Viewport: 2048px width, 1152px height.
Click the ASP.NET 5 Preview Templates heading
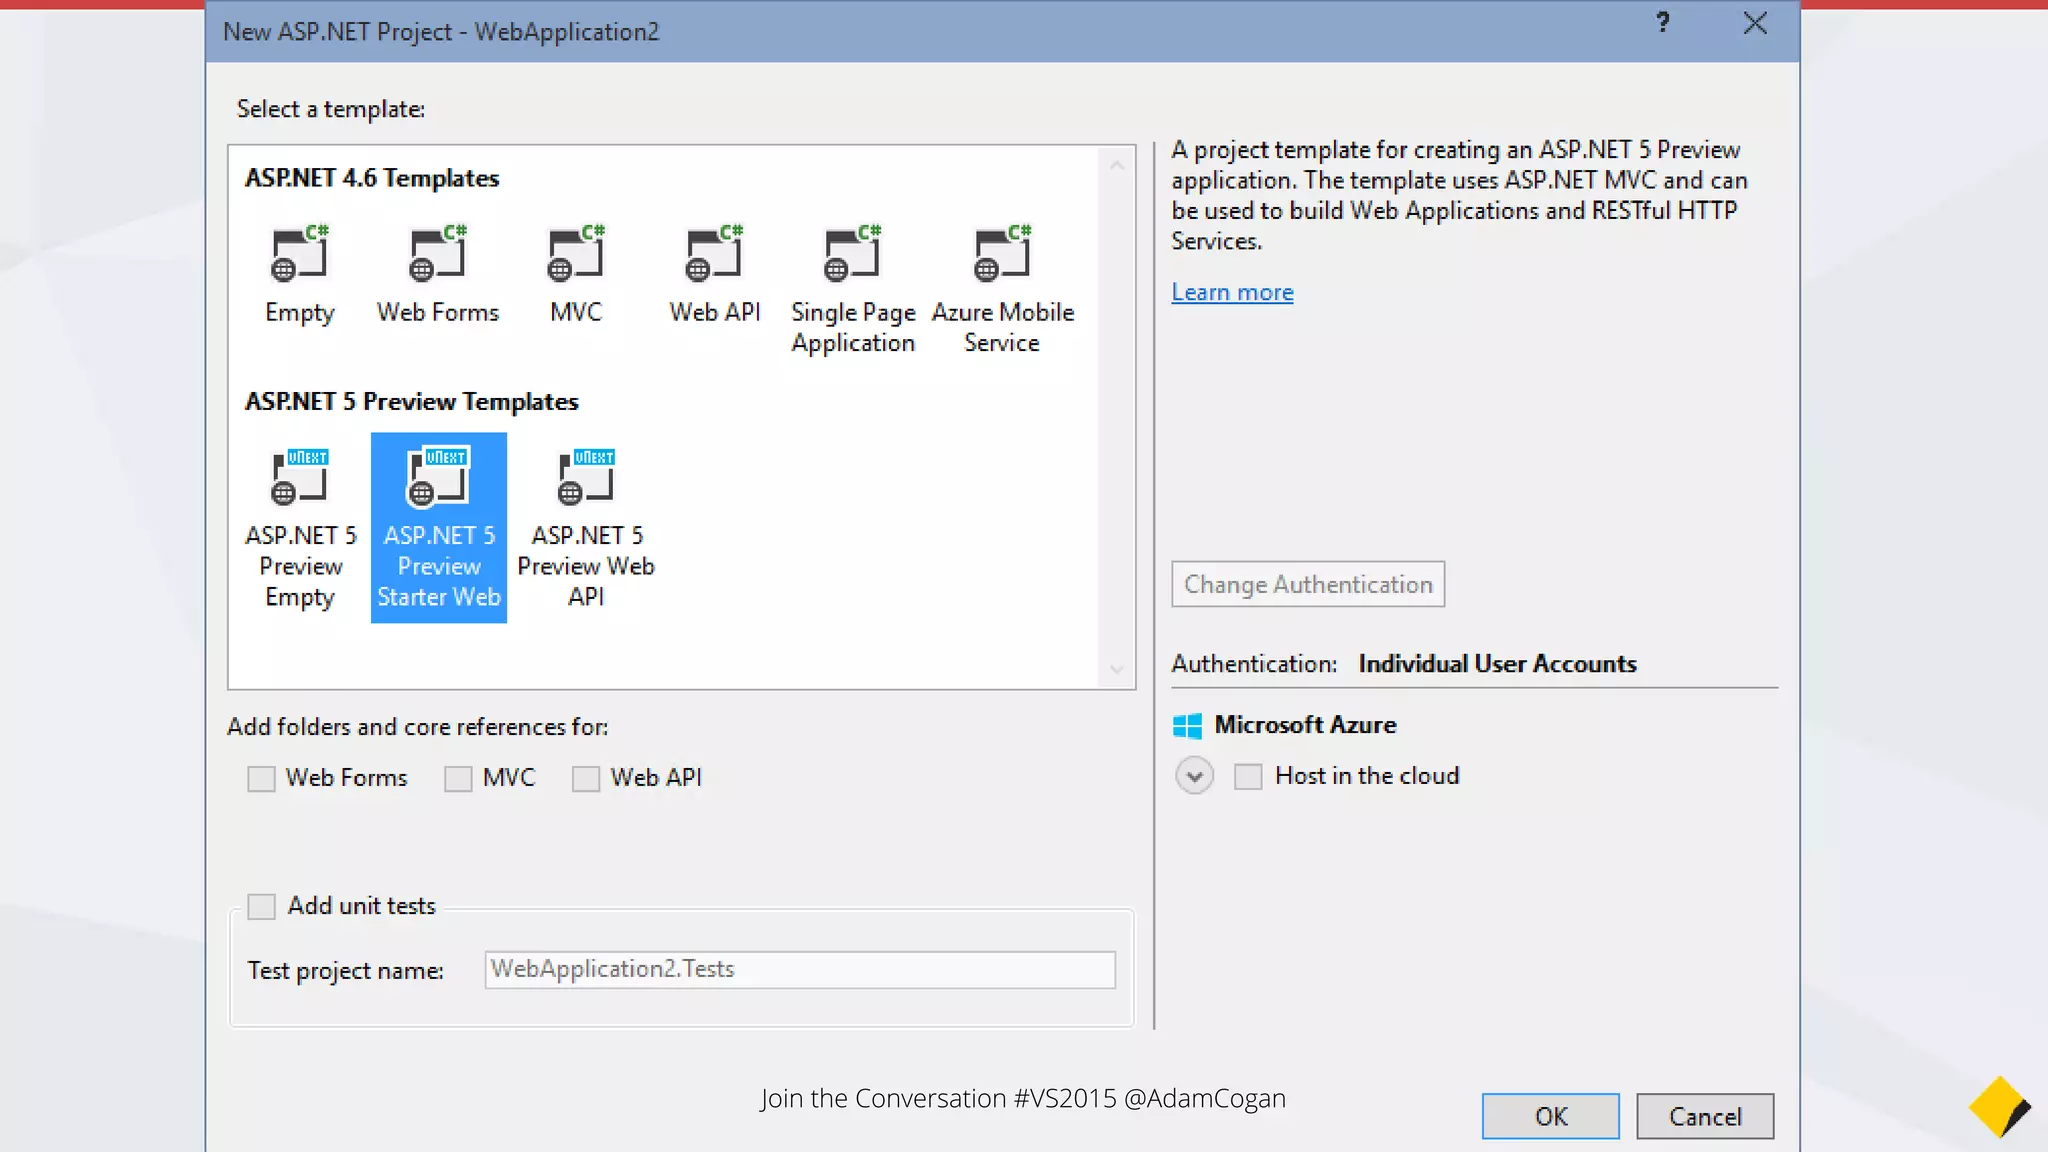click(412, 402)
